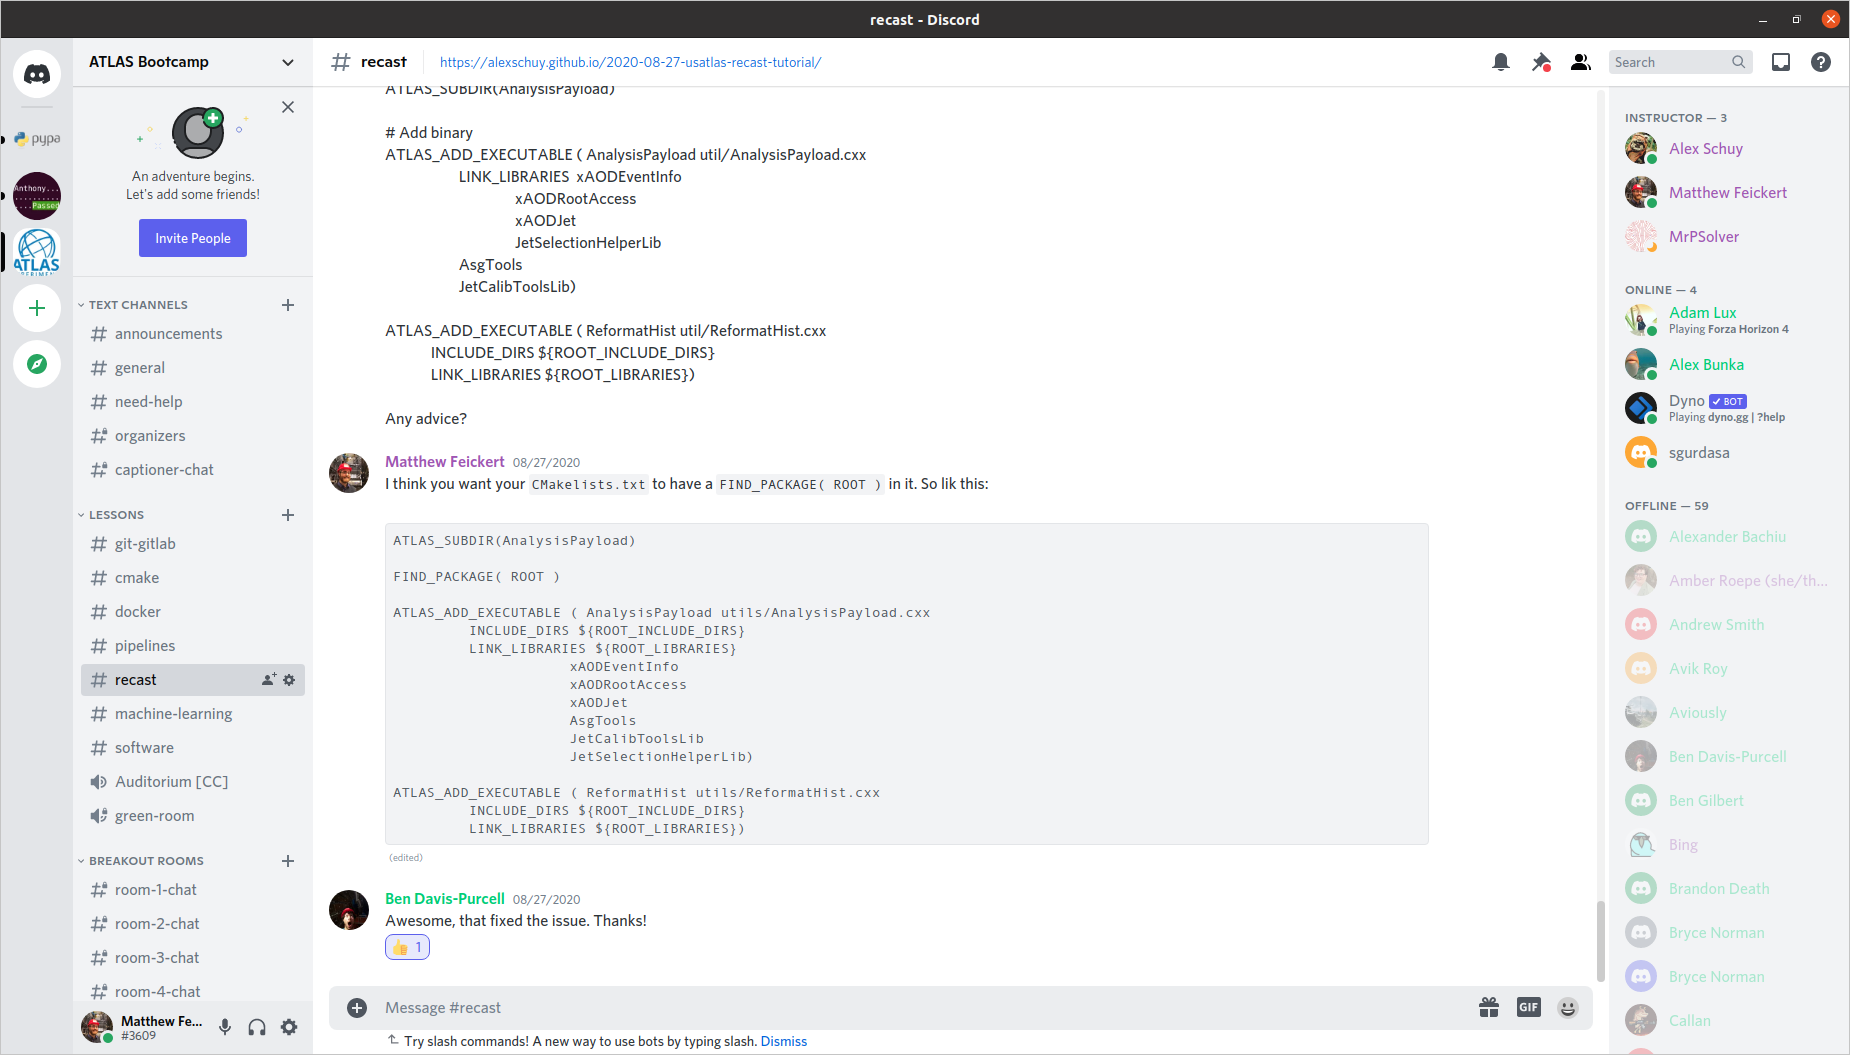The height and width of the screenshot is (1055, 1850).
Task: Create channel in Text Channels
Action: pyautogui.click(x=288, y=305)
